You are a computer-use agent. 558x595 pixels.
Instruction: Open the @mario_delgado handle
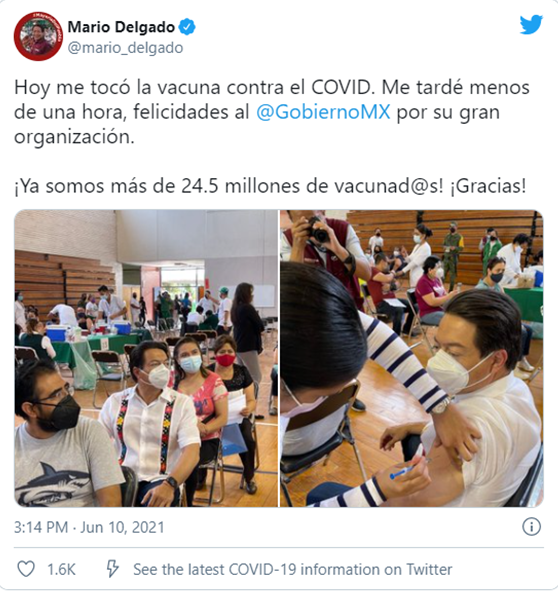pos(126,48)
